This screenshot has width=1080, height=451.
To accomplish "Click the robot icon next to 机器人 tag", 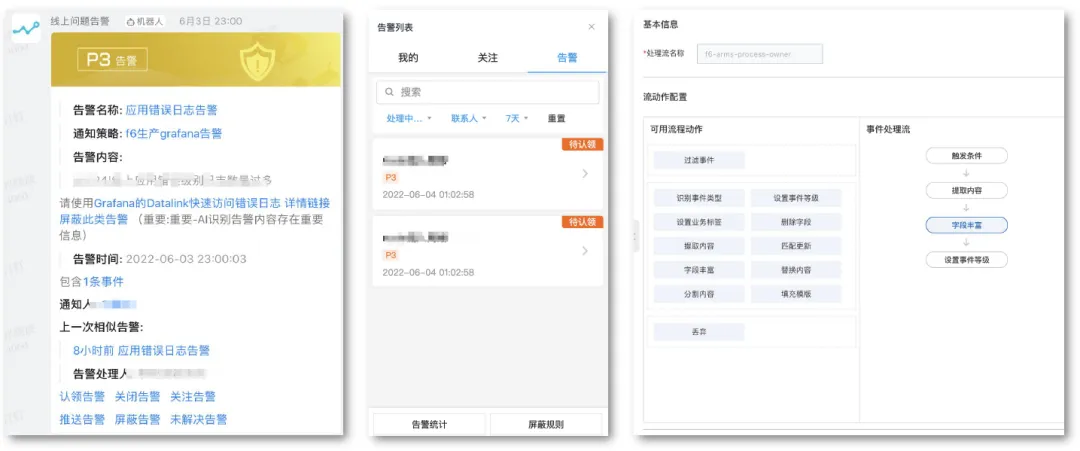I will coord(131,21).
